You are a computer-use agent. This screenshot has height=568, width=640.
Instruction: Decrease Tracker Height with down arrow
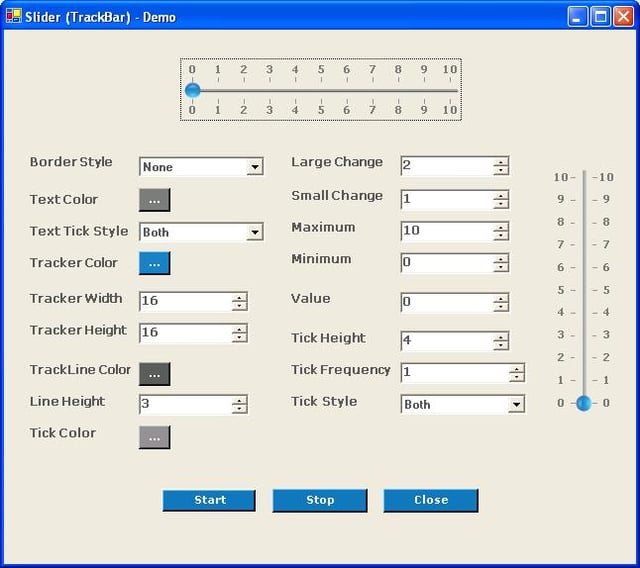coord(240,338)
